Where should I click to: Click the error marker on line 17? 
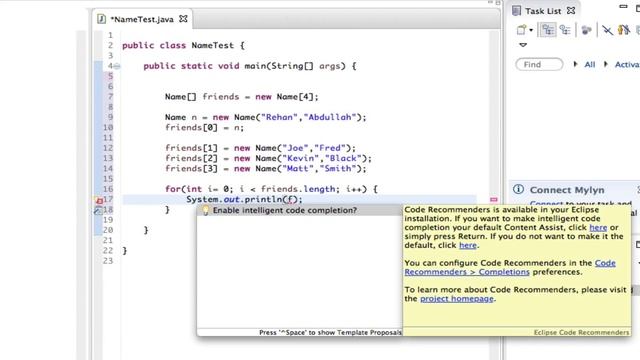click(99, 200)
